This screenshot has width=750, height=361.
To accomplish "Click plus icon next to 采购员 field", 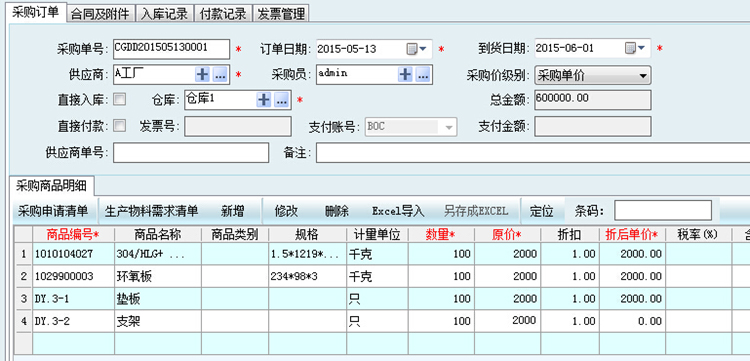I will pos(405,74).
